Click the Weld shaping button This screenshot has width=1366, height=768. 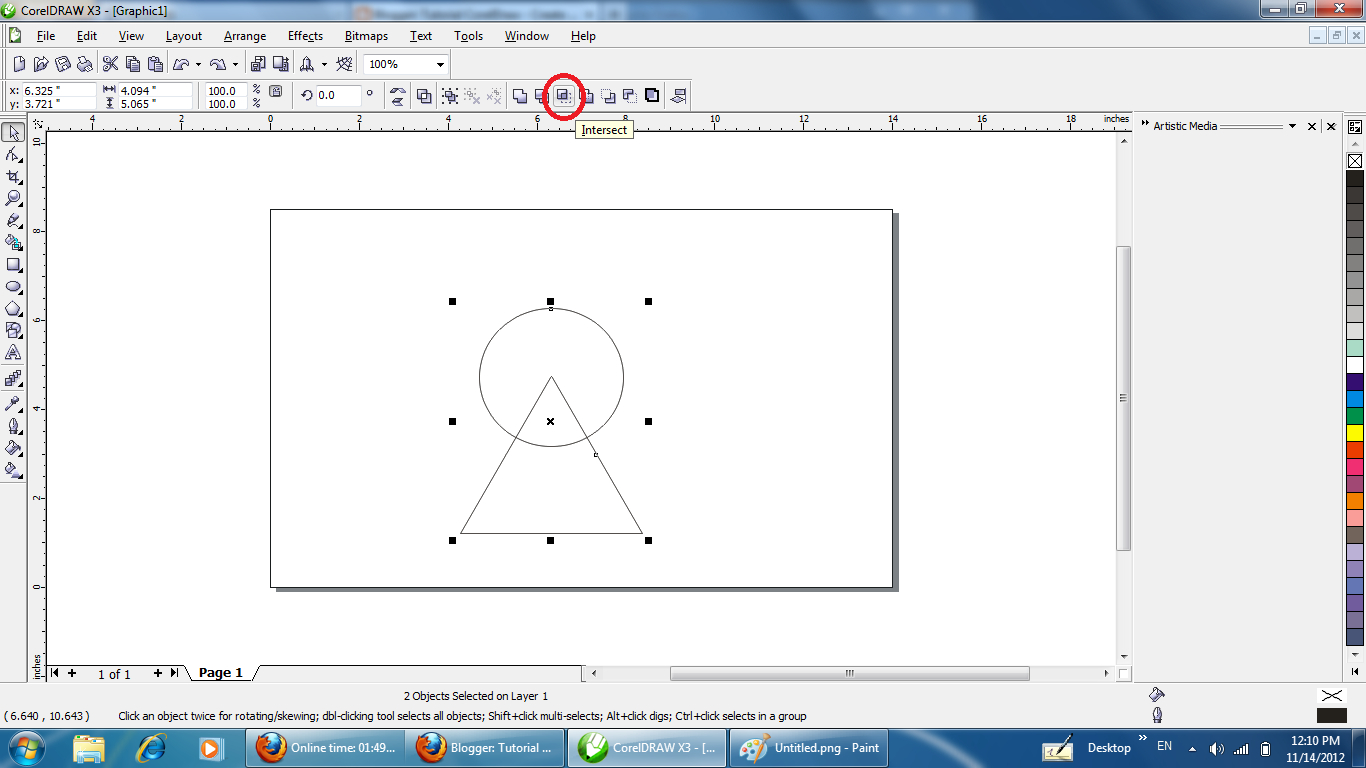tap(520, 96)
